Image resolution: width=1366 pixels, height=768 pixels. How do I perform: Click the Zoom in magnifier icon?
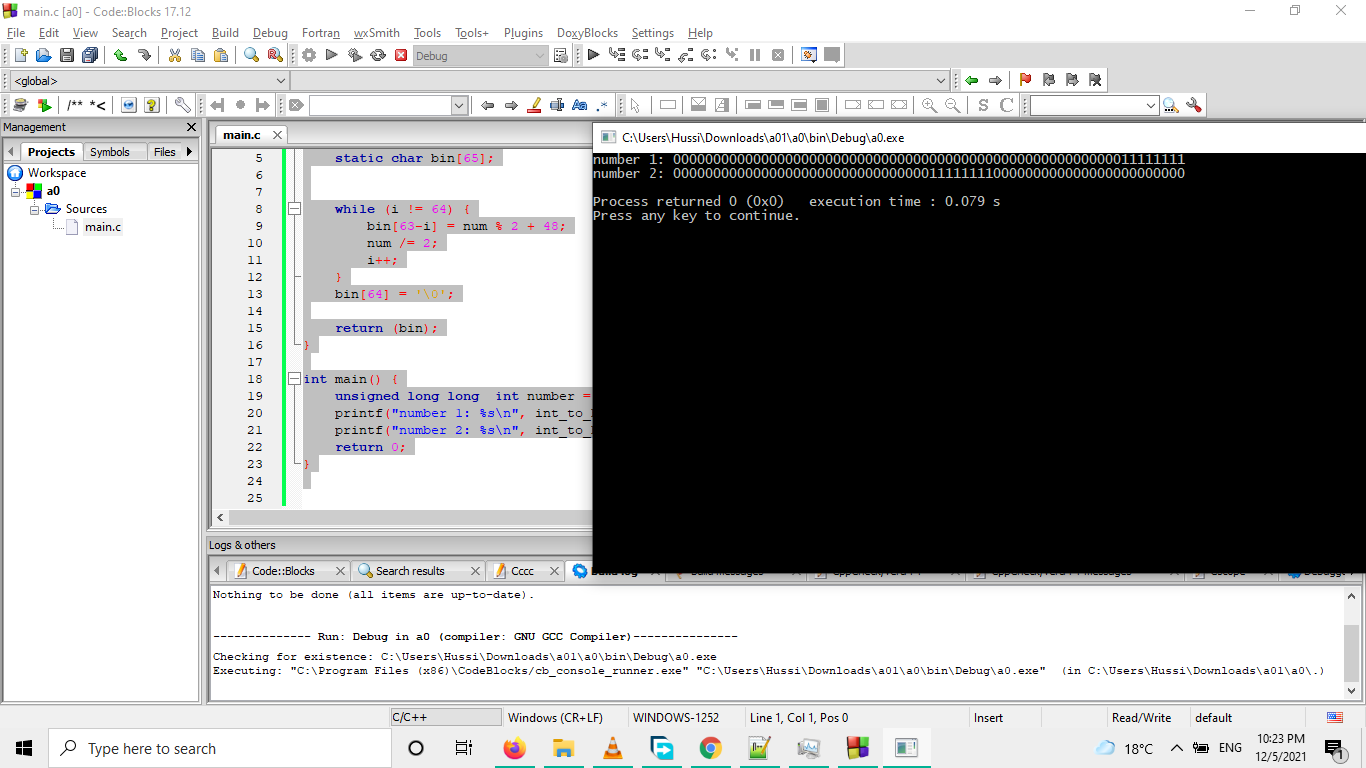click(929, 105)
